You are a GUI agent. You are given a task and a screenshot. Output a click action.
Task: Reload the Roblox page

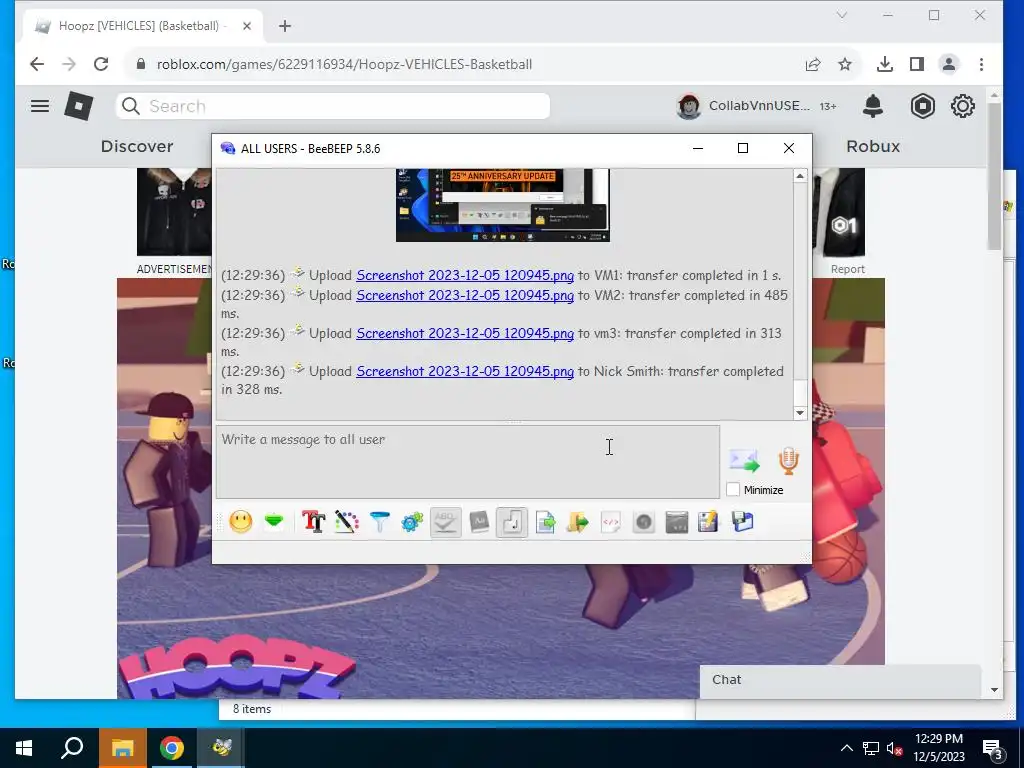click(x=101, y=64)
